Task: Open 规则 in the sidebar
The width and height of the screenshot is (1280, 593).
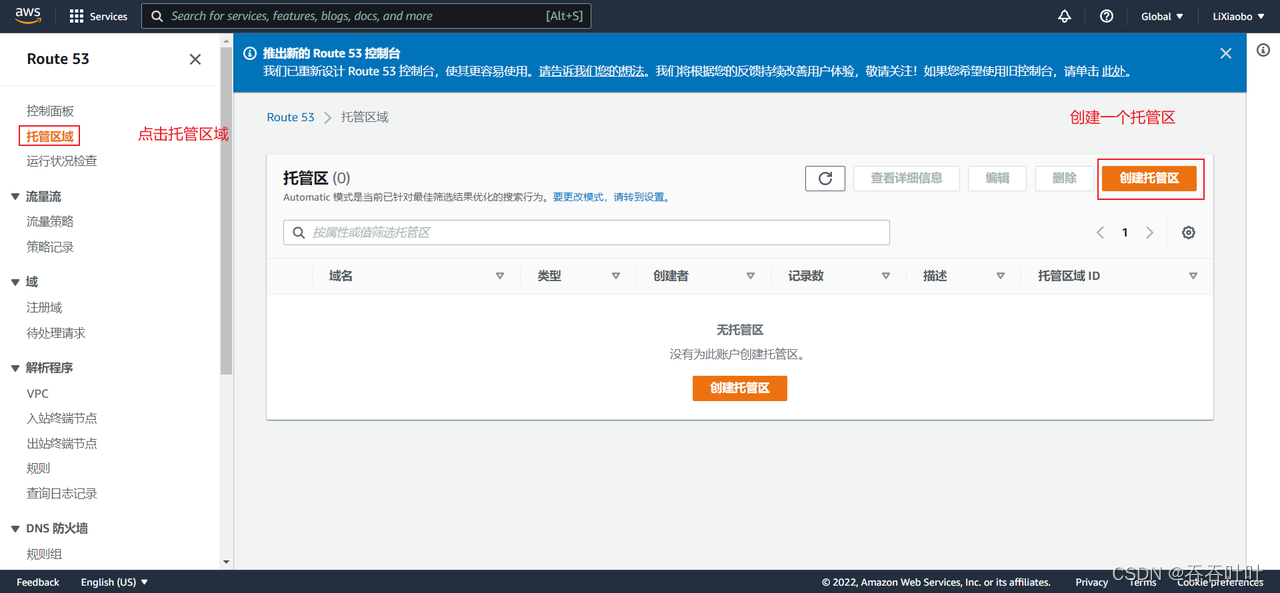Action: coord(38,468)
